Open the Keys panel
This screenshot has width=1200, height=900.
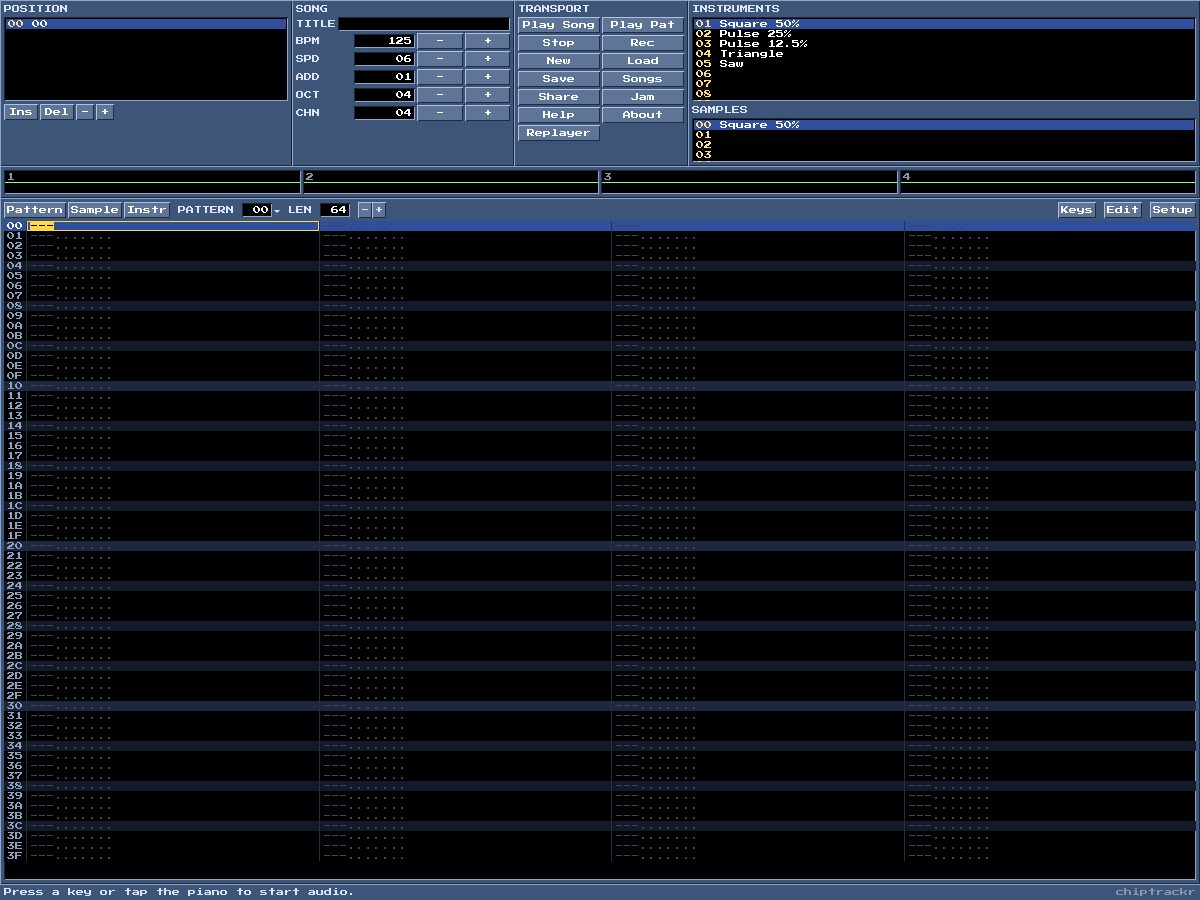pos(1076,210)
